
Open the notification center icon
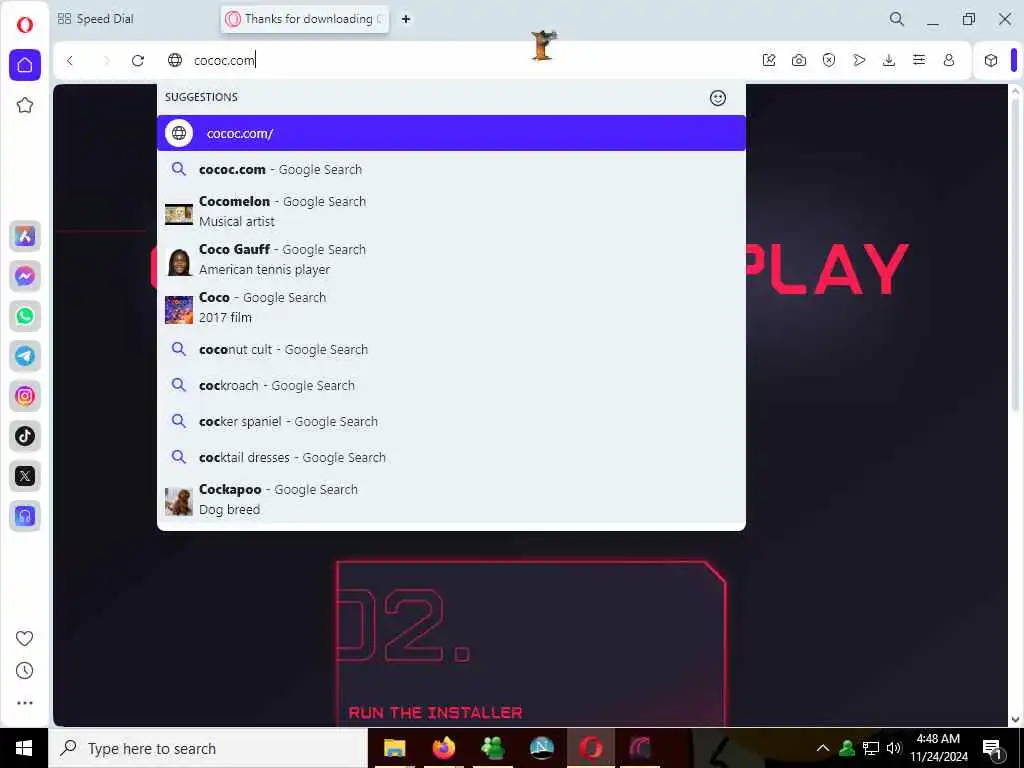[993, 748]
